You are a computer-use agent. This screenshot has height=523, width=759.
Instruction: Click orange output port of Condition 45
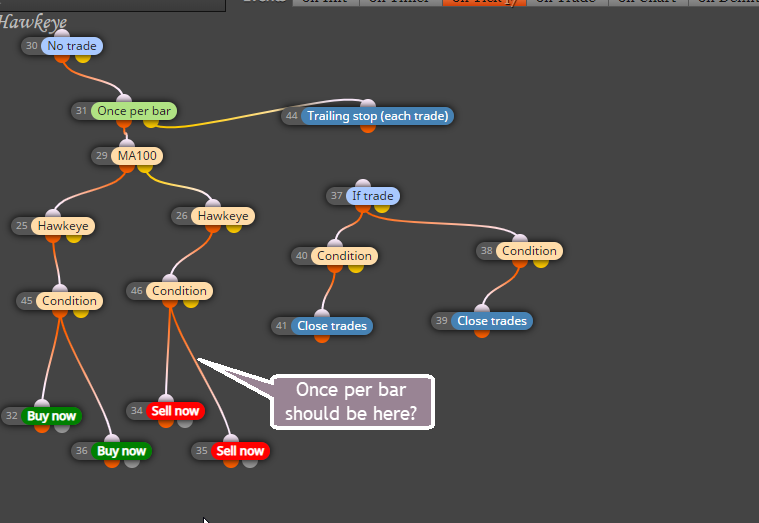pyautogui.click(x=60, y=313)
